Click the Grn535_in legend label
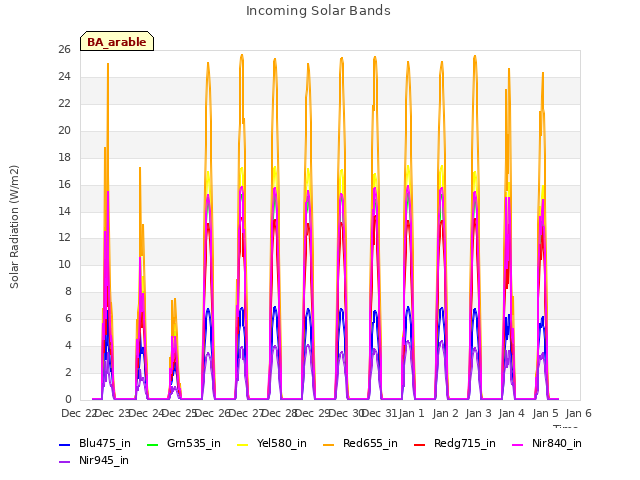Image resolution: width=640 pixels, height=480 pixels. (194, 443)
